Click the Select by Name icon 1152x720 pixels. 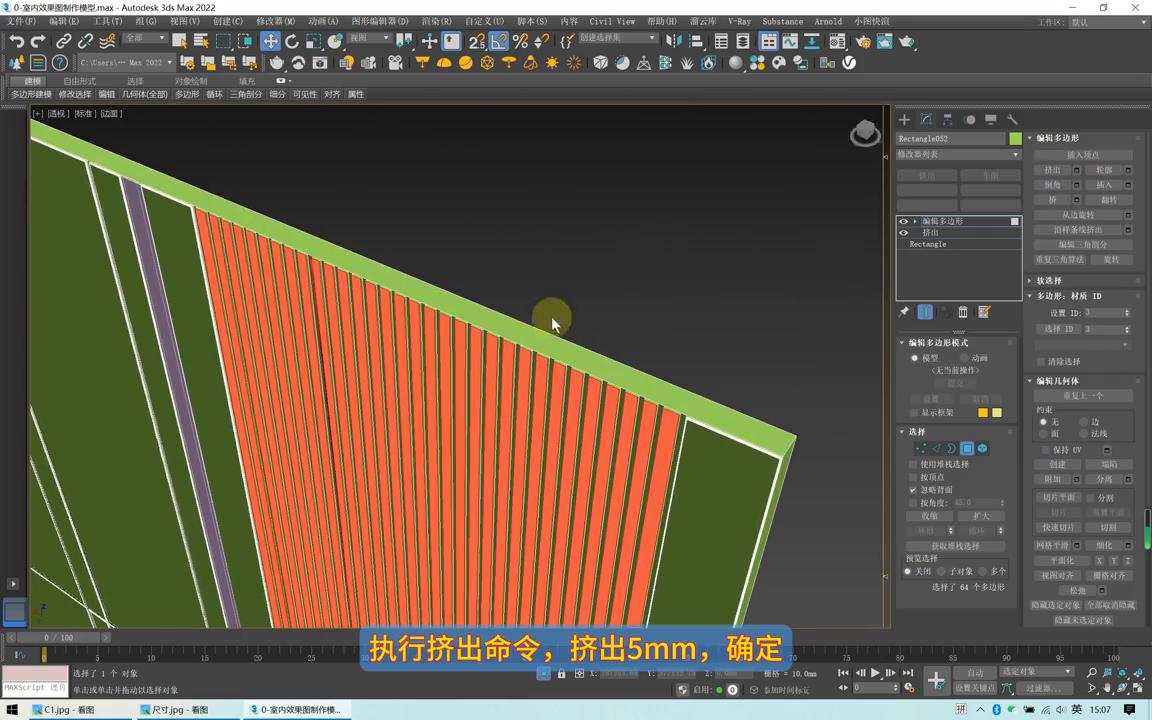click(200, 41)
